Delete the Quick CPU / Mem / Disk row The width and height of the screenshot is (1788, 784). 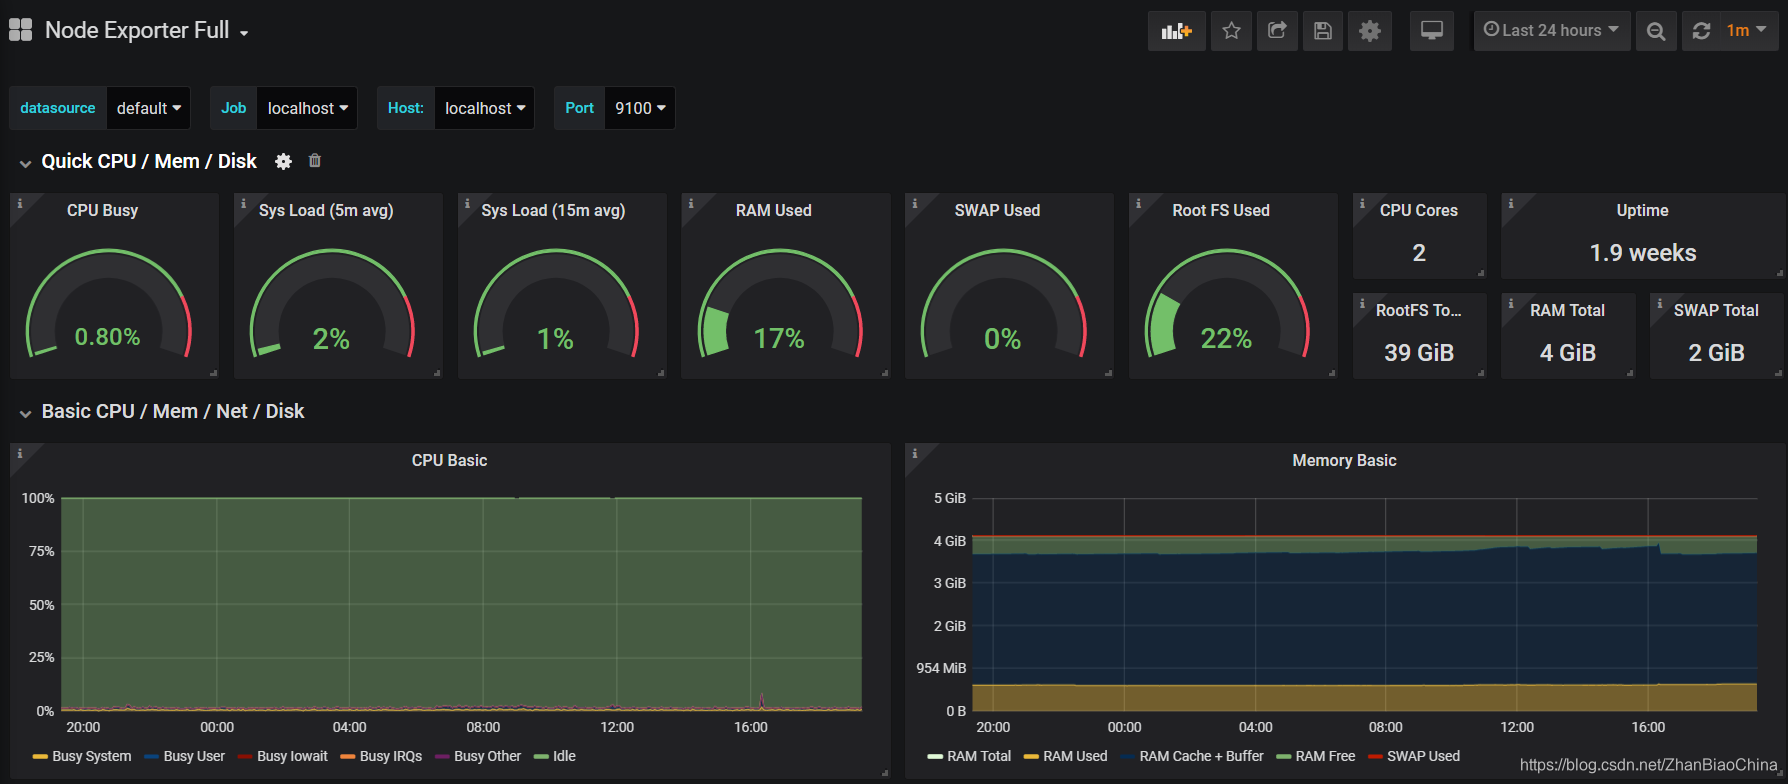pyautogui.click(x=315, y=160)
